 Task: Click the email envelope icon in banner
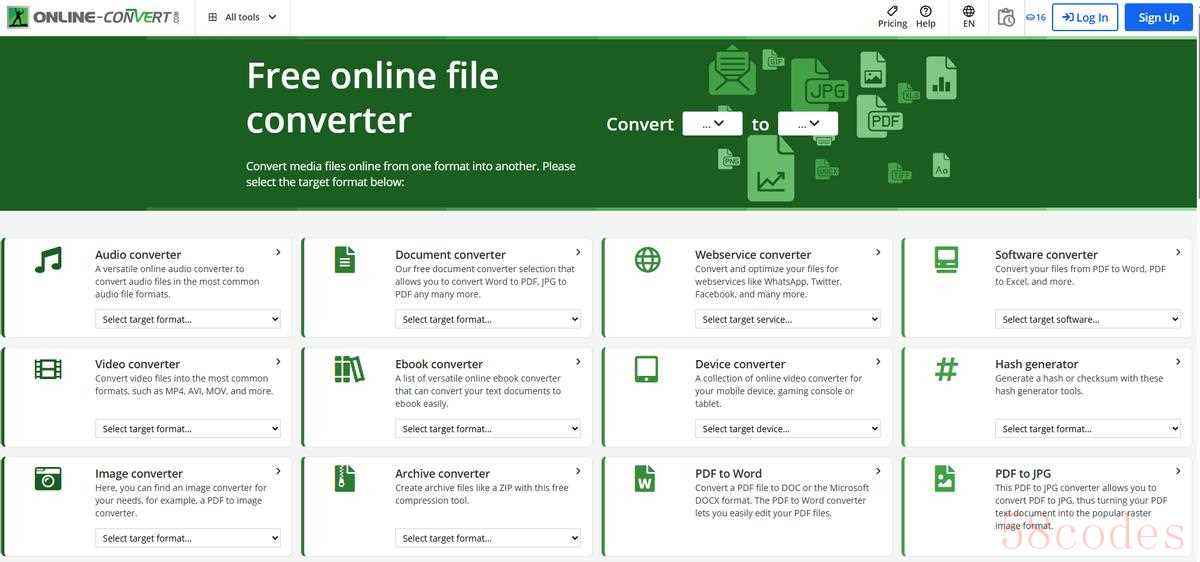[732, 71]
